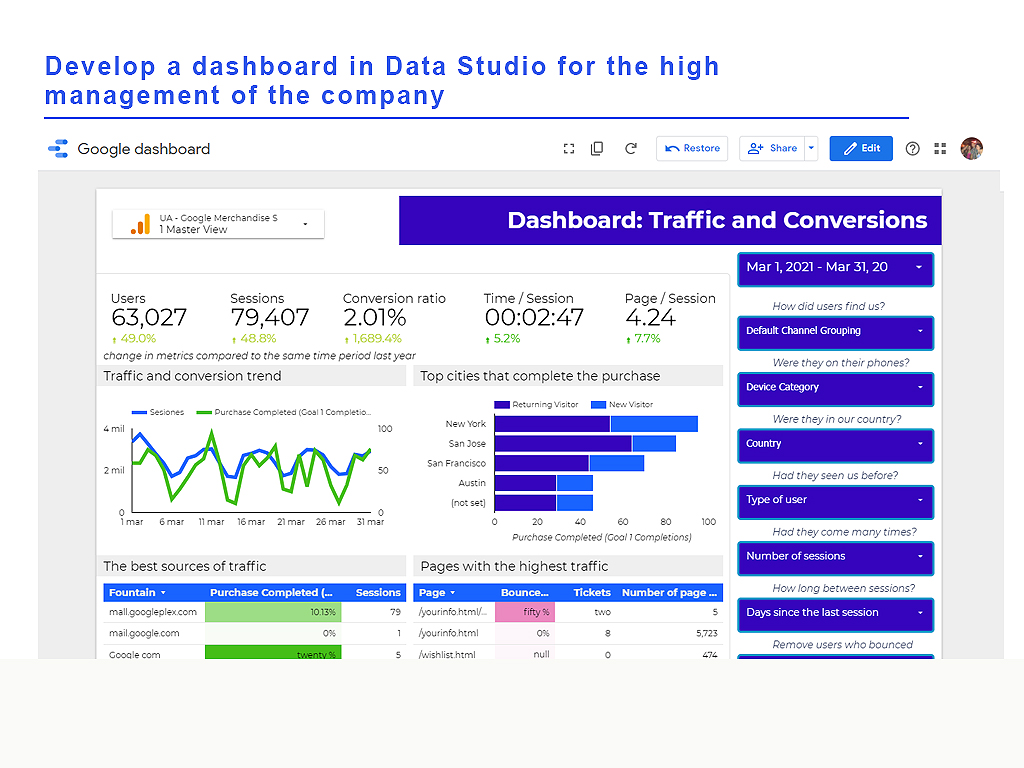Refresh the dashboard data
Viewport: 1024px width, 768px height.
[631, 149]
